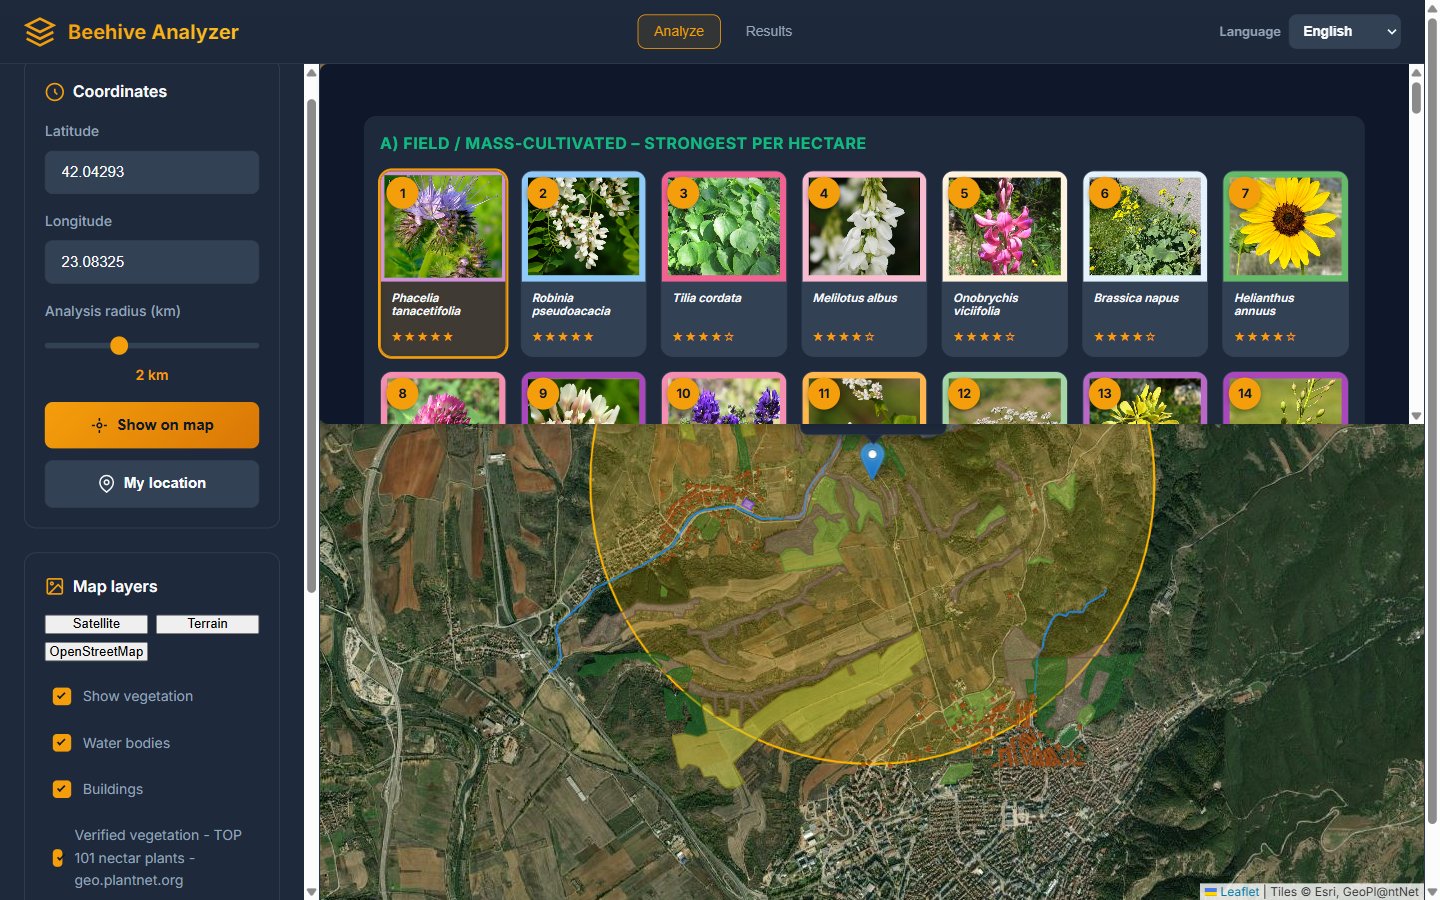Disable the Water bodies checkbox
Viewport: 1440px width, 900px height.
[62, 743]
